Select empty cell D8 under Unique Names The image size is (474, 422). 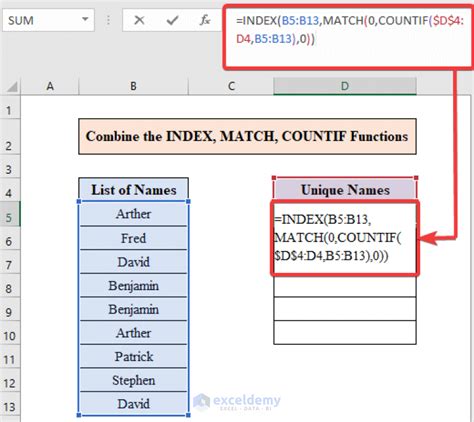(x=345, y=286)
